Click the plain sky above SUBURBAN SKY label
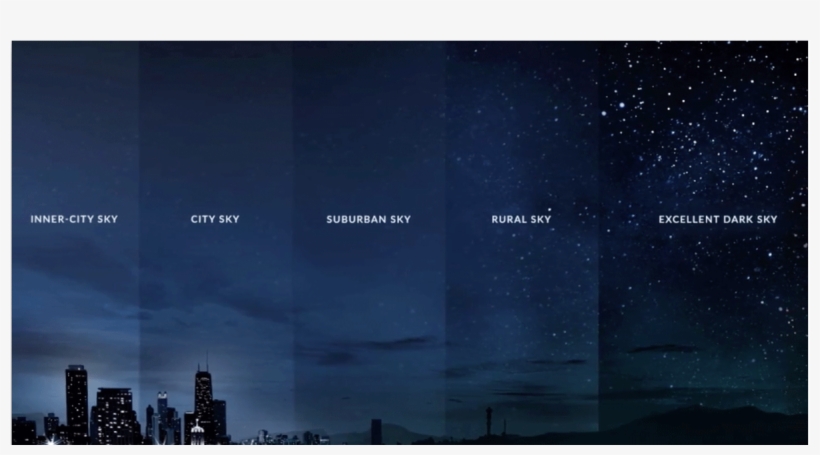 [368, 120]
